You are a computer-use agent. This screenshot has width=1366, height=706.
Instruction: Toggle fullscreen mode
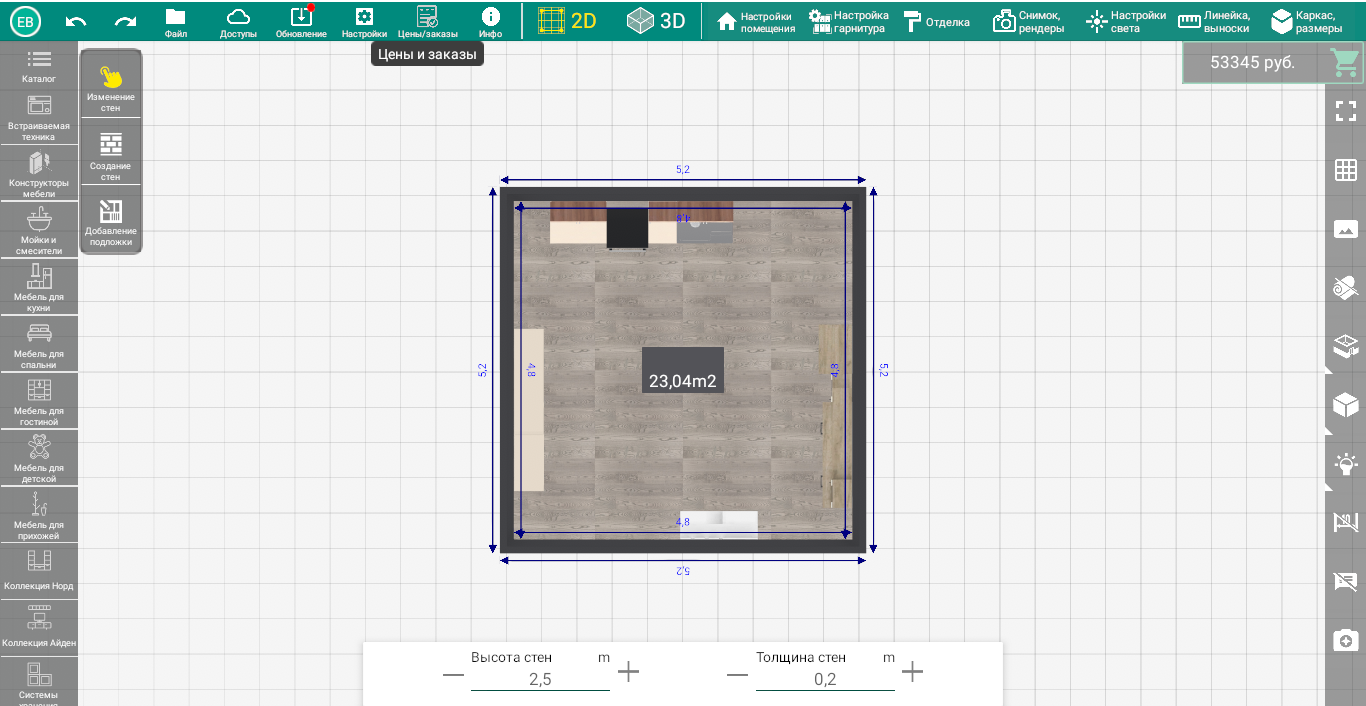pos(1346,111)
